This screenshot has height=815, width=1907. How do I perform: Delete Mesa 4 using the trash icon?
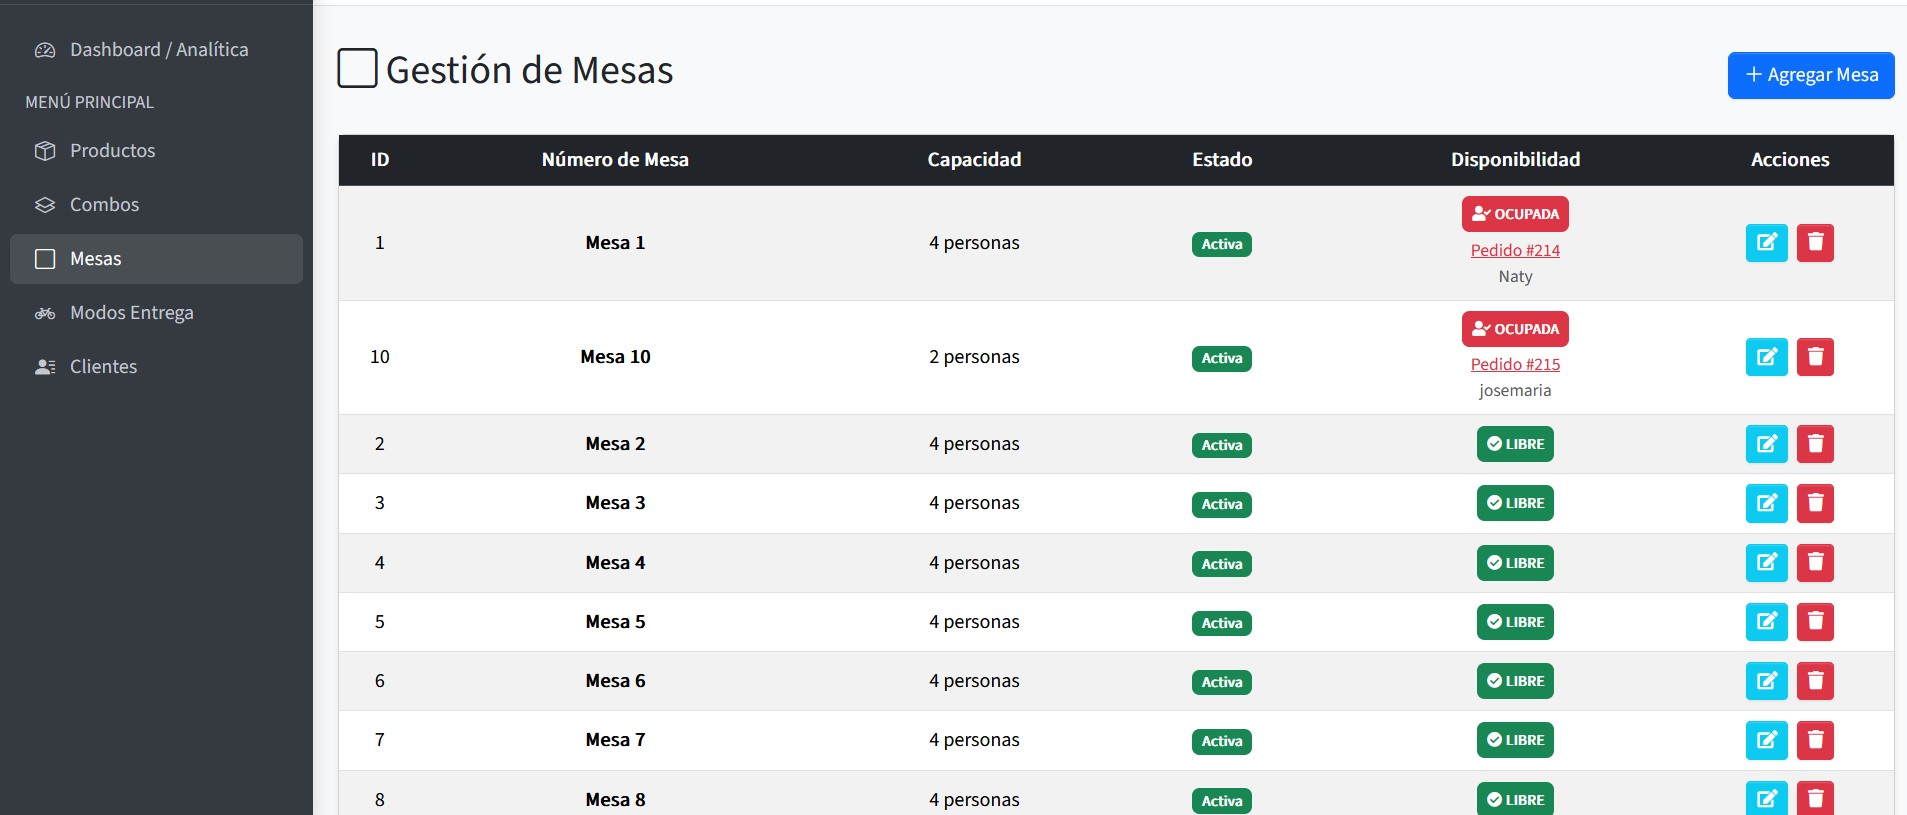[x=1815, y=563]
